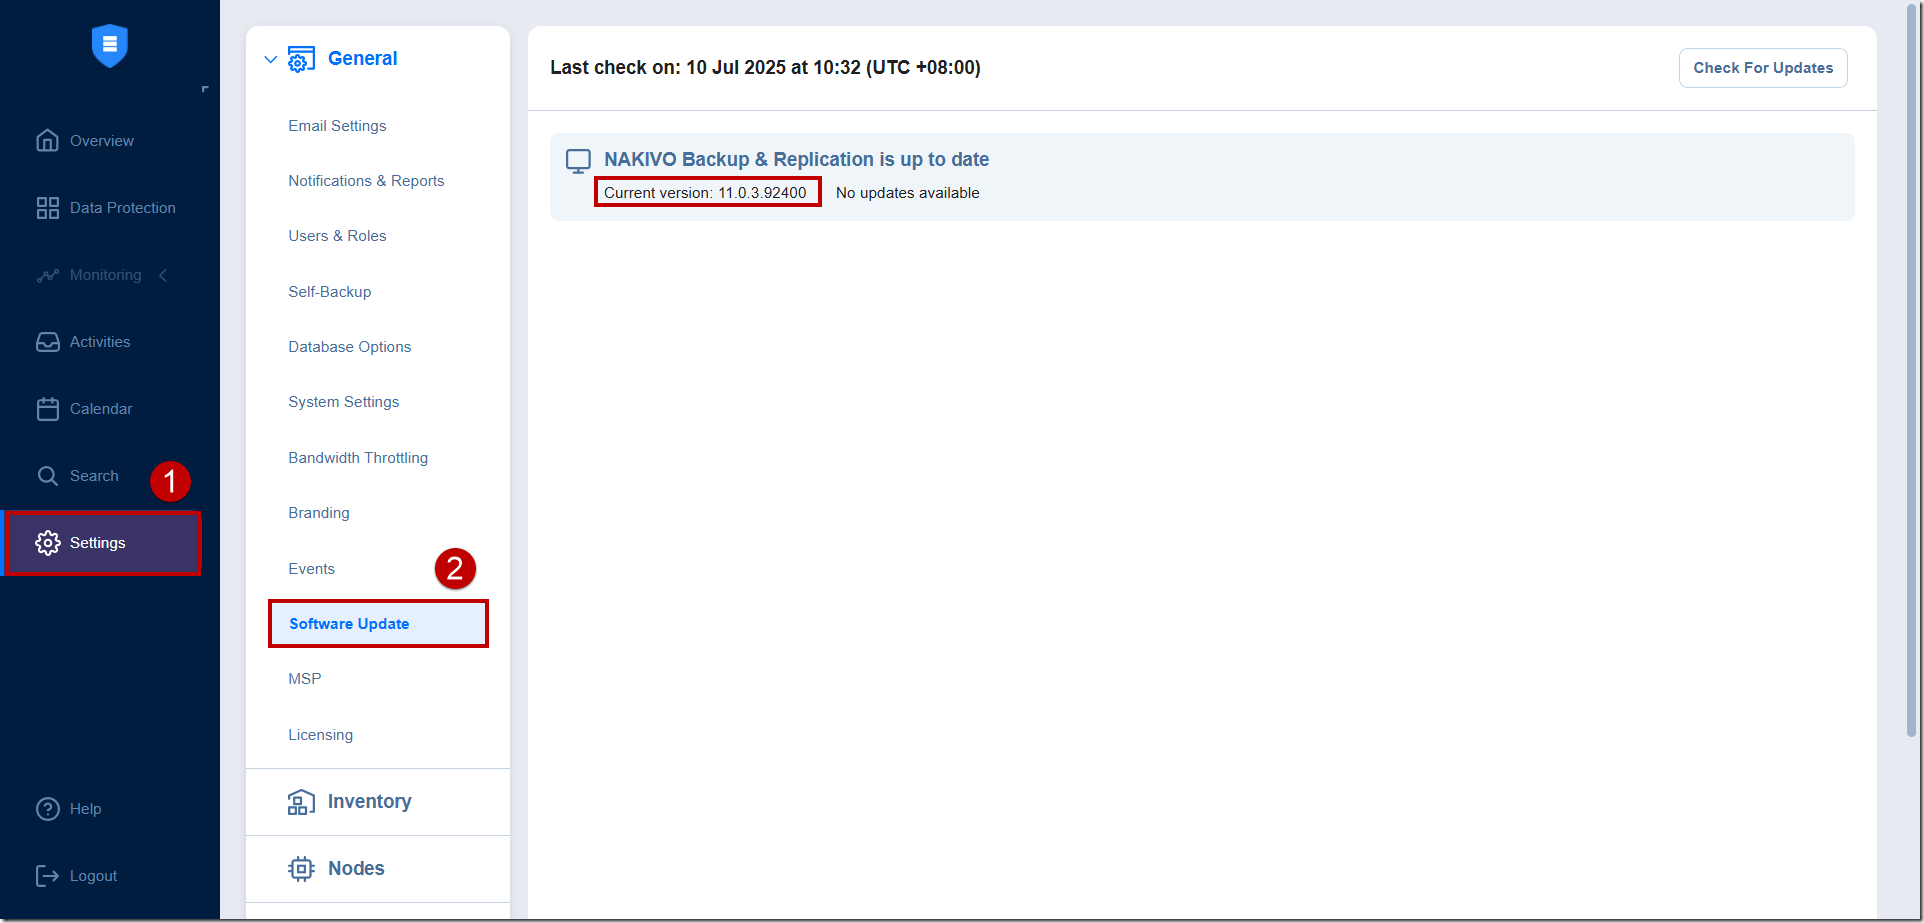Open Users & Roles page

pyautogui.click(x=337, y=236)
